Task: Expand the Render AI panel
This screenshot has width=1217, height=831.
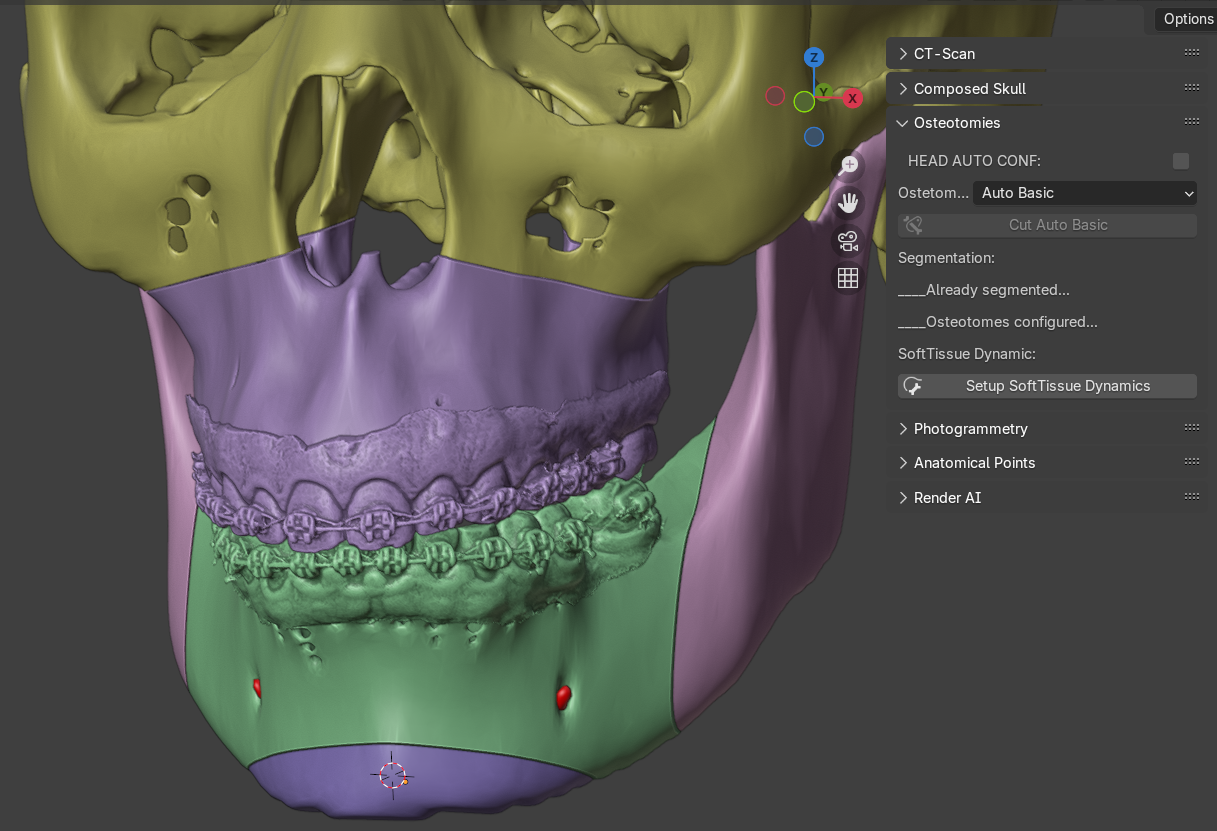Action: click(903, 497)
